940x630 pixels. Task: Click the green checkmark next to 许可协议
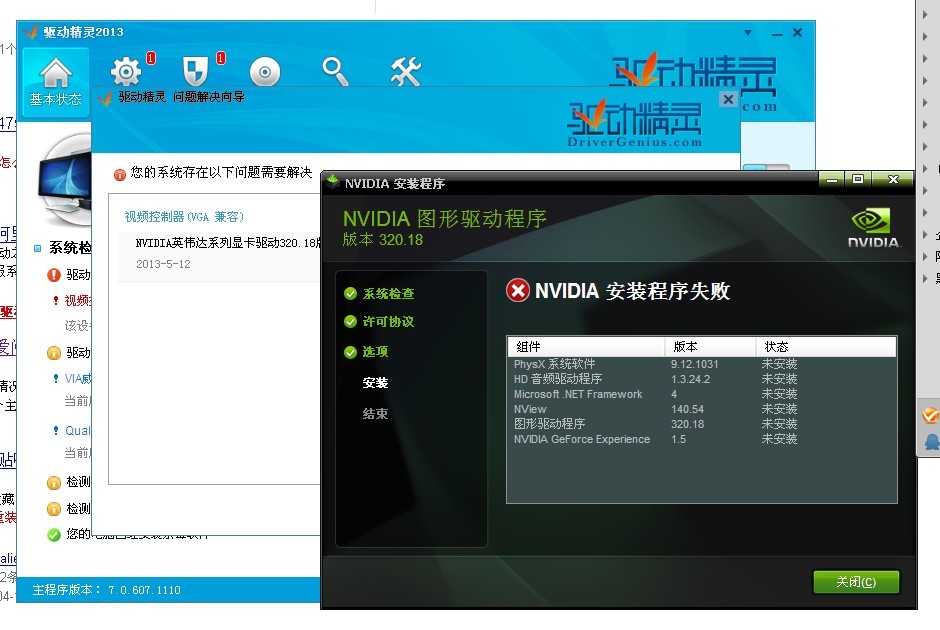click(351, 322)
